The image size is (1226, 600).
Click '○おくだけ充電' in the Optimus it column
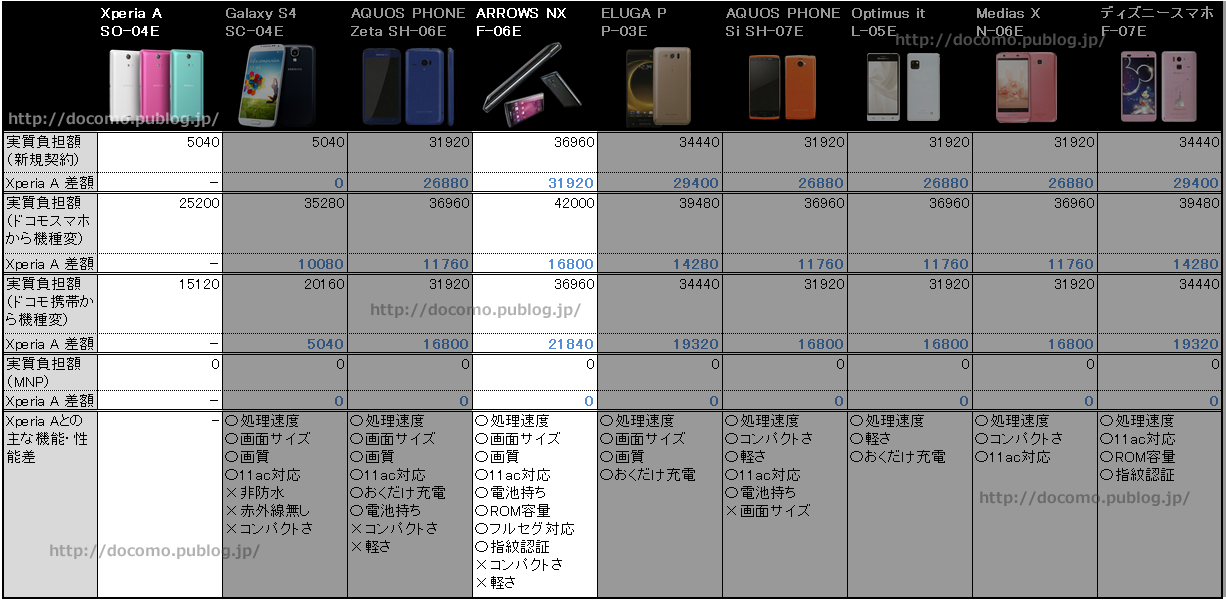pyautogui.click(x=897, y=457)
